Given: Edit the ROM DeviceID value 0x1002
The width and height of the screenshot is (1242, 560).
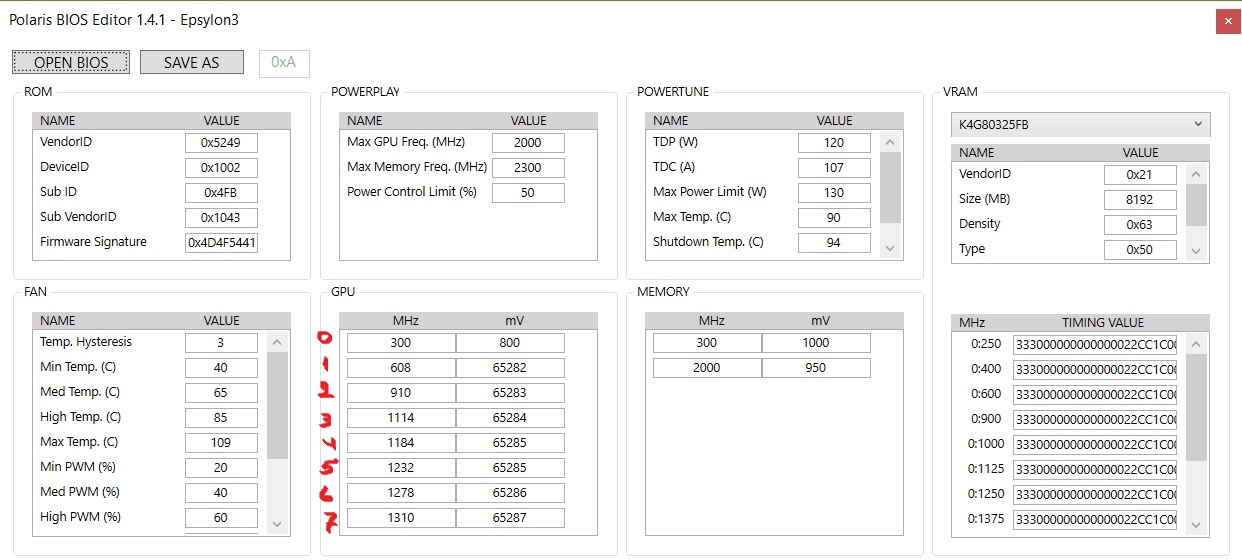Looking at the screenshot, I should [x=221, y=167].
